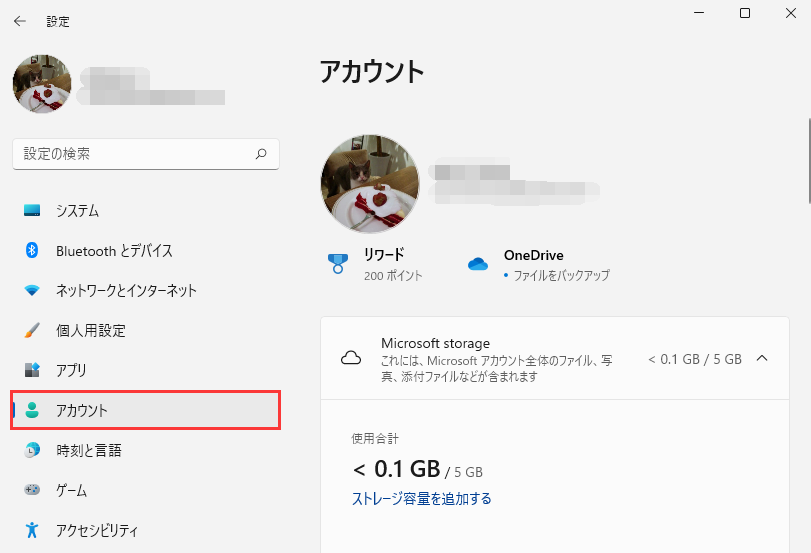This screenshot has height=553, width=811.
Task: Click the OneDrive cloud icon
Action: click(x=478, y=264)
